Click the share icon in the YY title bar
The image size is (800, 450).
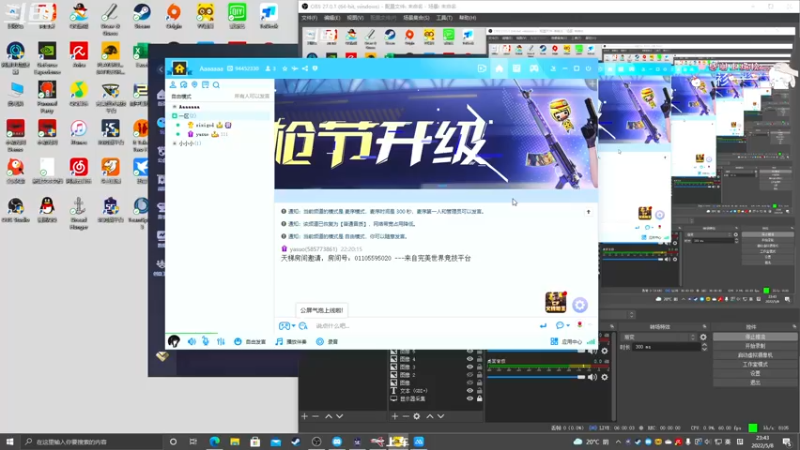(305, 68)
